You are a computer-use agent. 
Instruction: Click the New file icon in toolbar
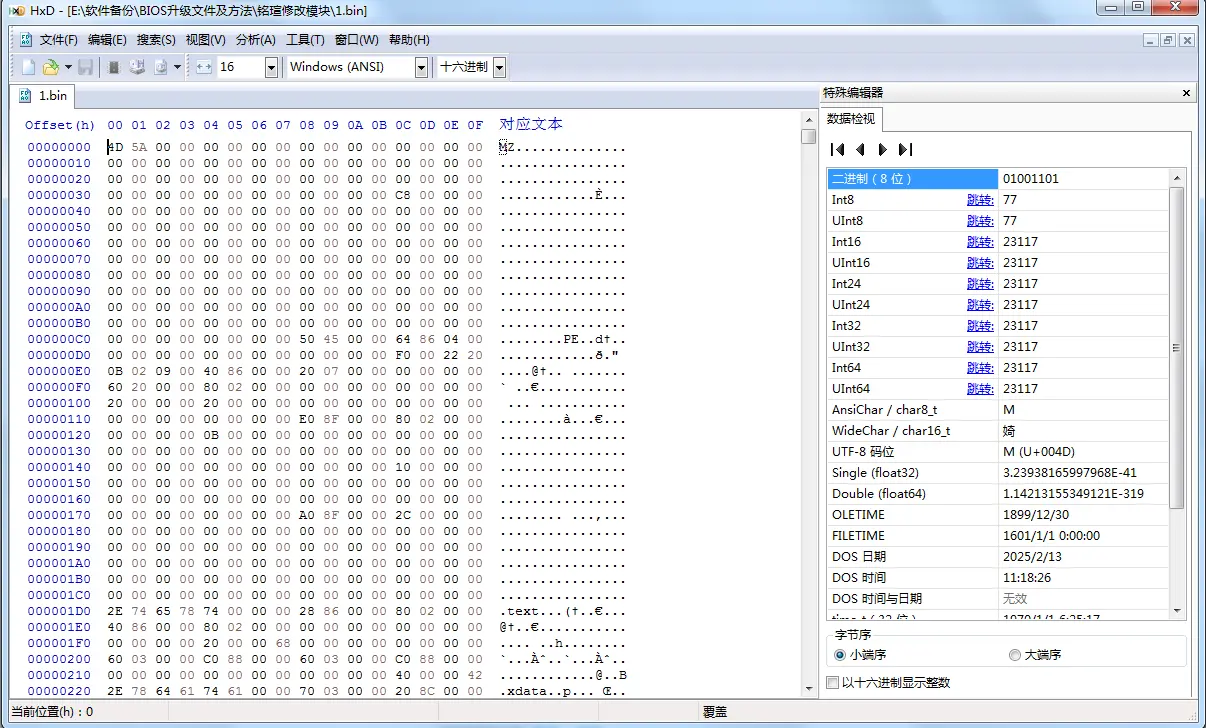point(29,67)
